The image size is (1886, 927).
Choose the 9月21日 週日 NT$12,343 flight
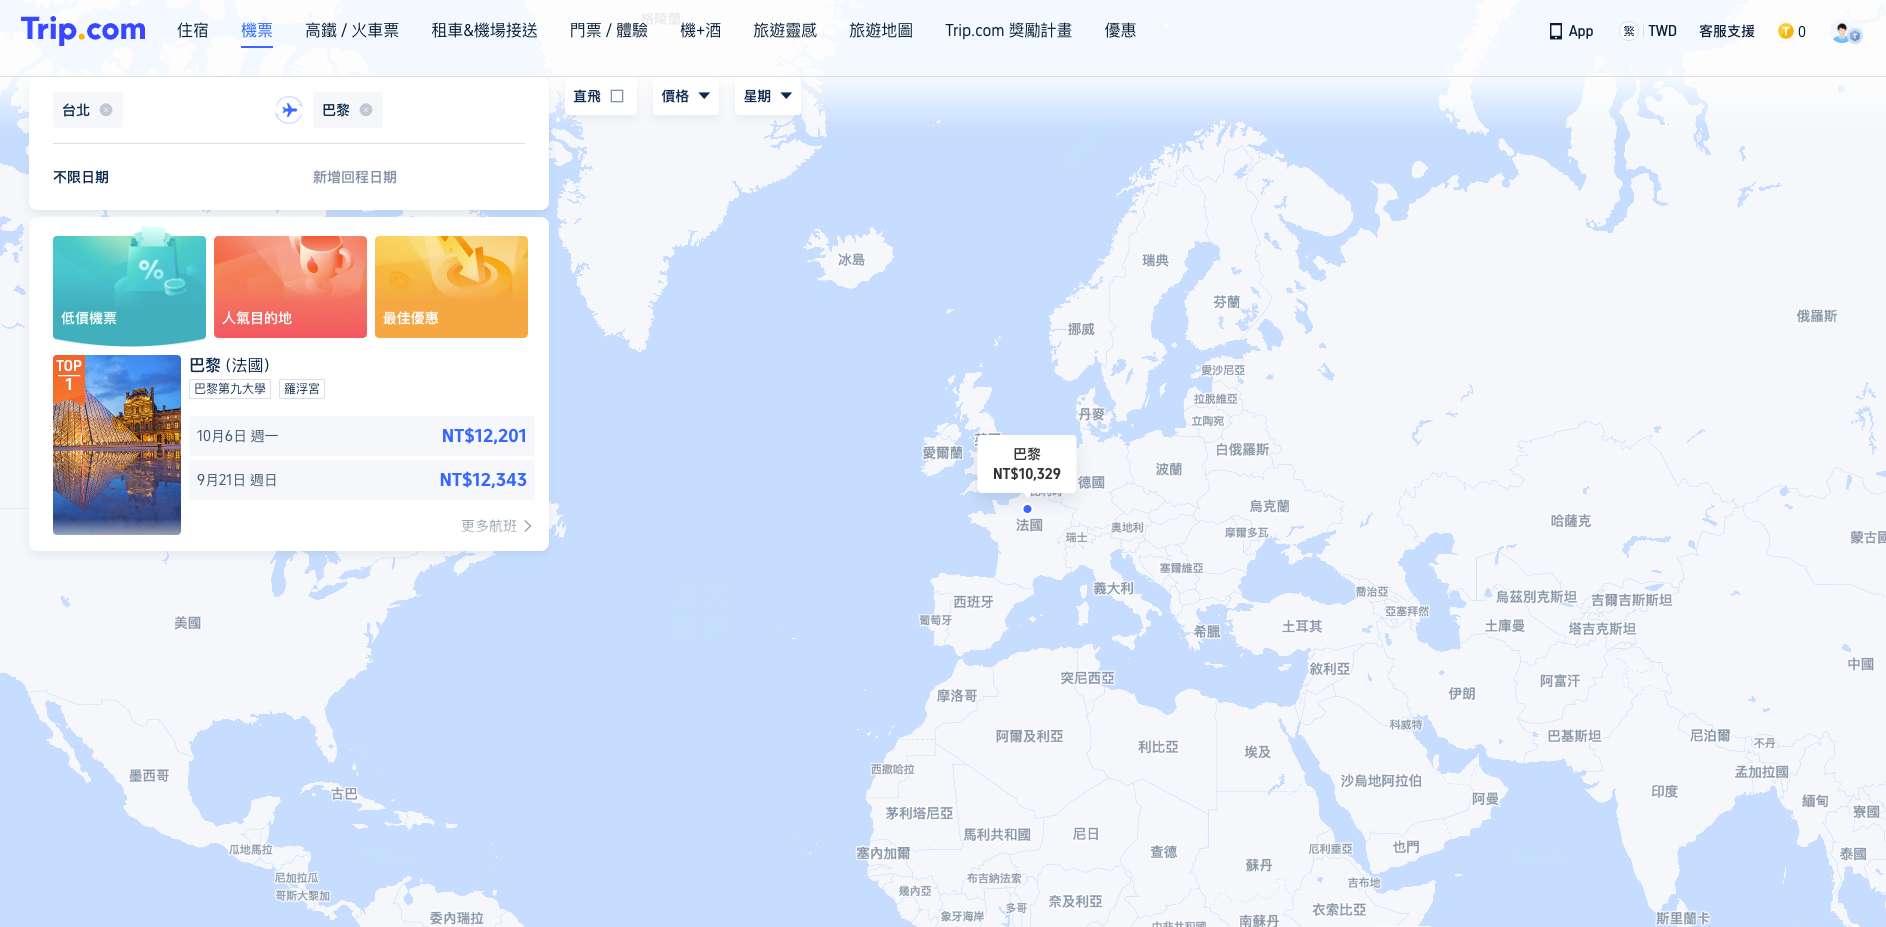tap(362, 480)
